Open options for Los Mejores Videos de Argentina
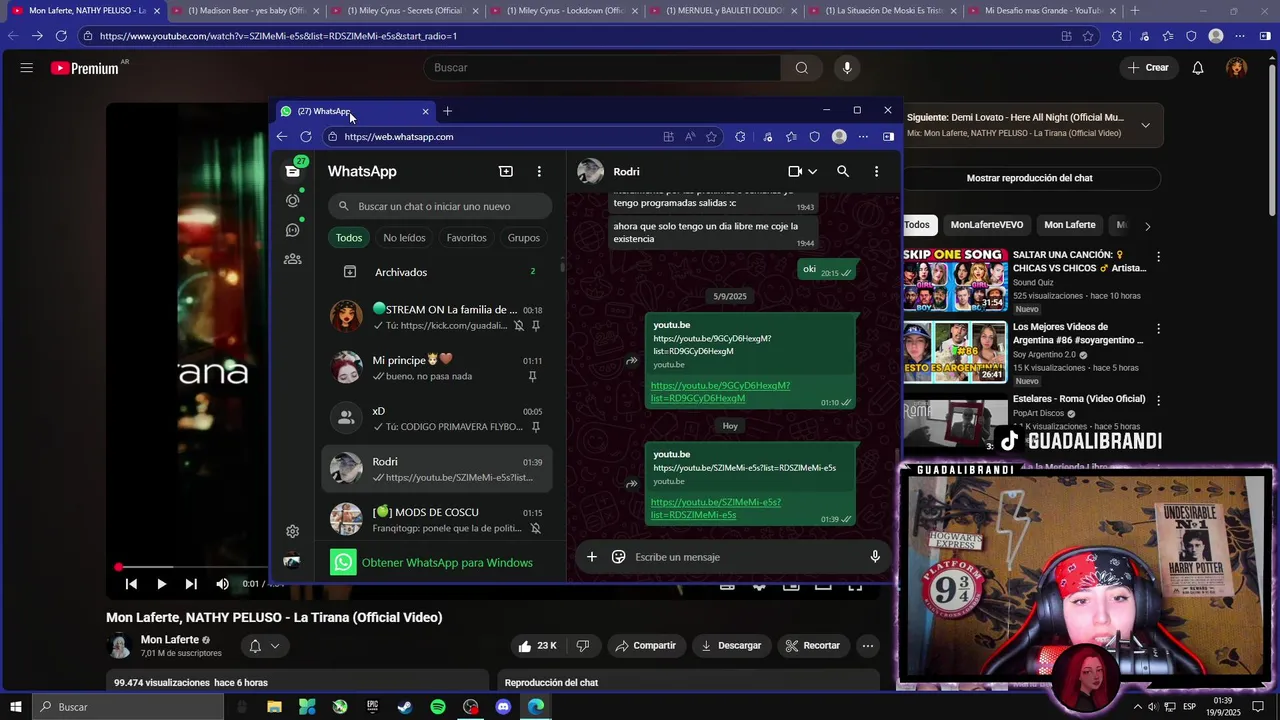The height and width of the screenshot is (720, 1280). coord(1159,329)
